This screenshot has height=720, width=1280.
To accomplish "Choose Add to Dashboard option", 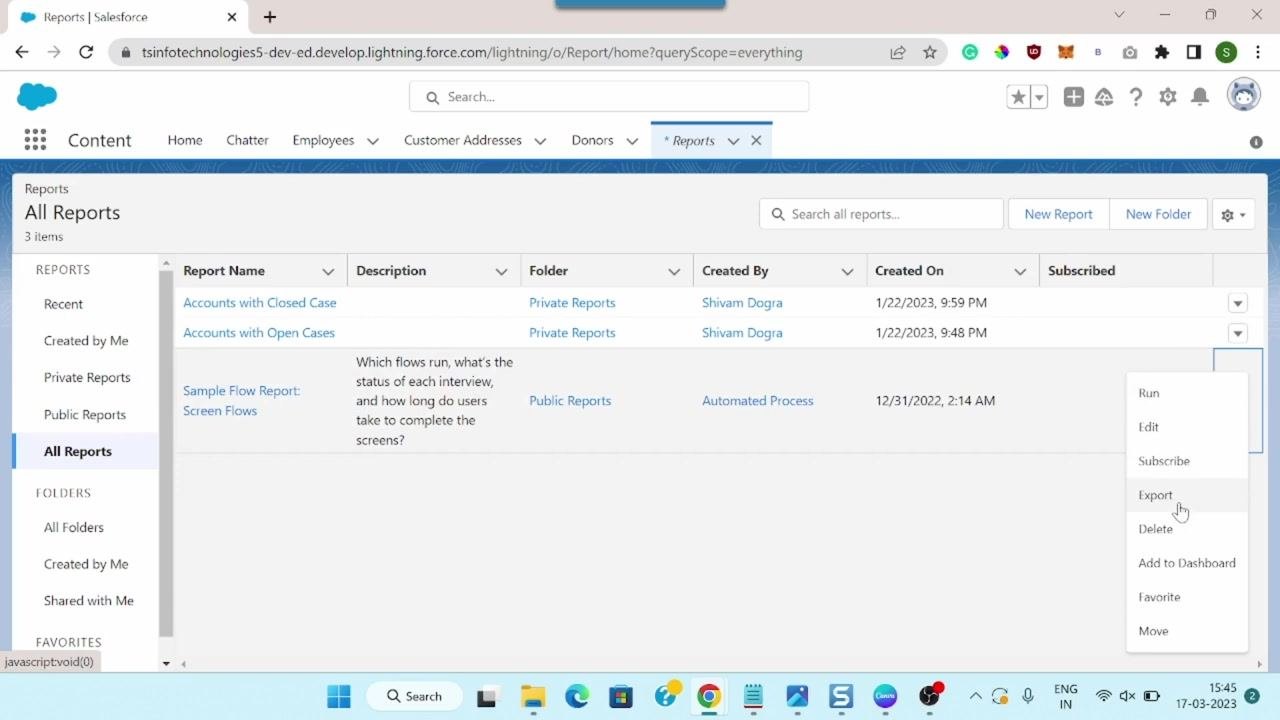I will [1187, 563].
